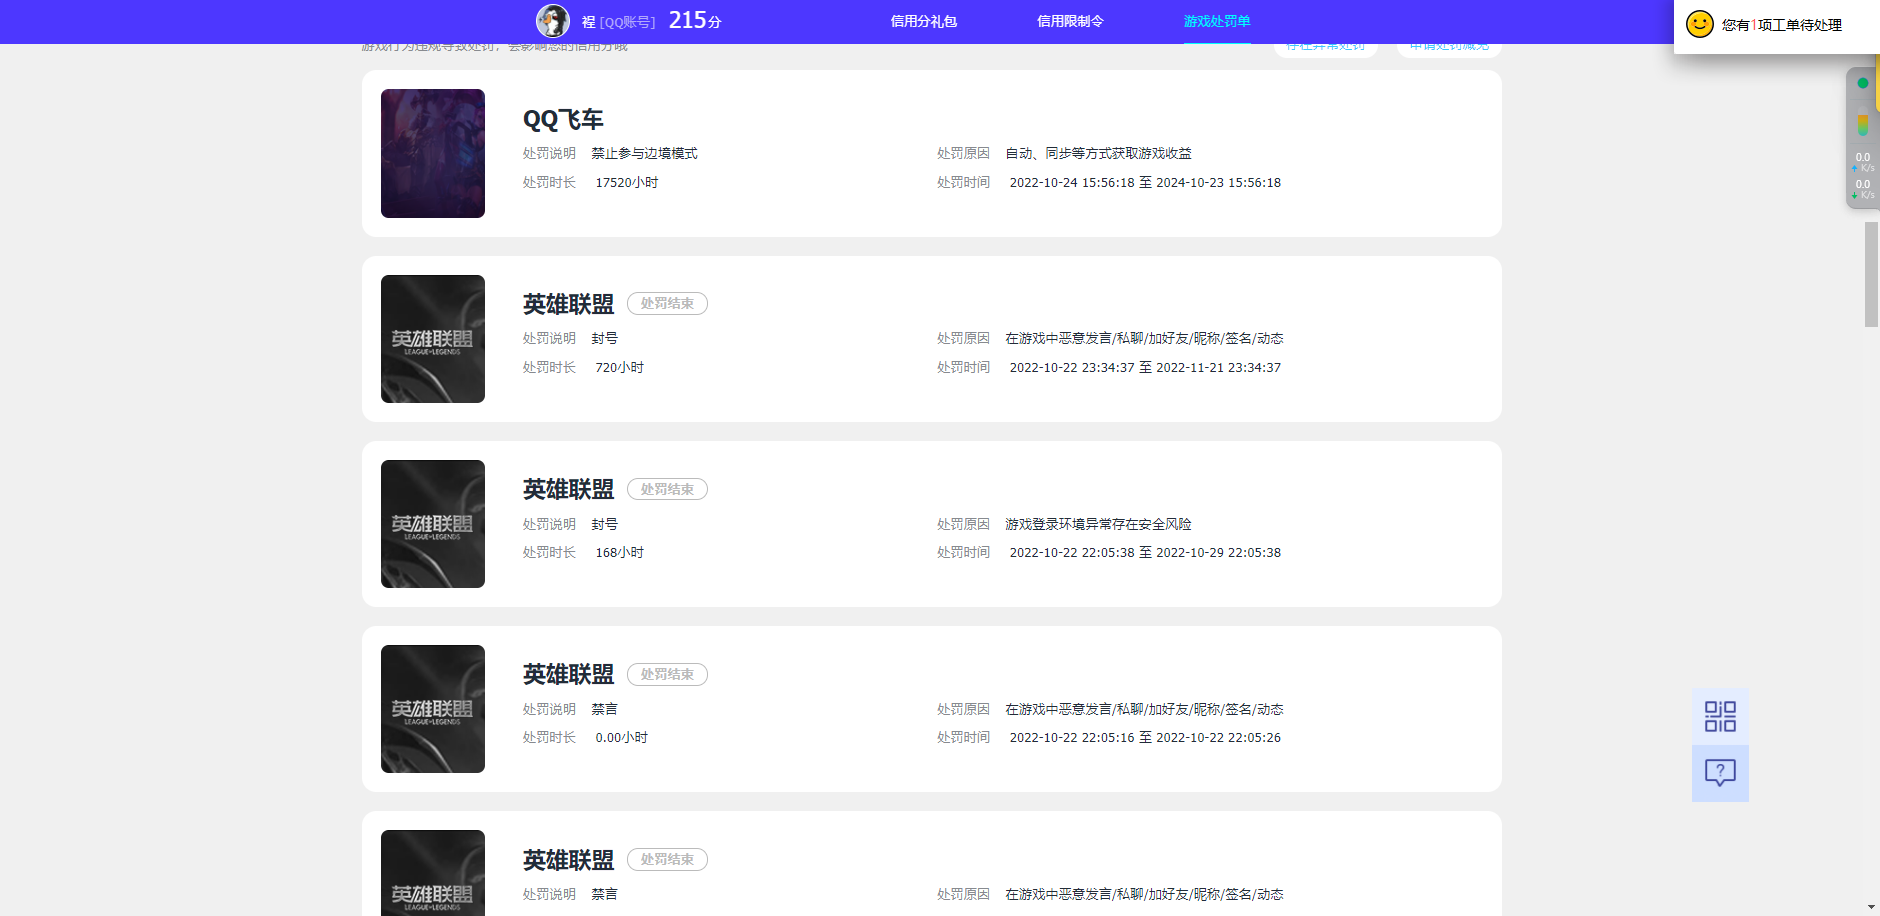Click the 处罚结束 badge on the 0.00小时 card
The width and height of the screenshot is (1880, 916).
pos(667,674)
